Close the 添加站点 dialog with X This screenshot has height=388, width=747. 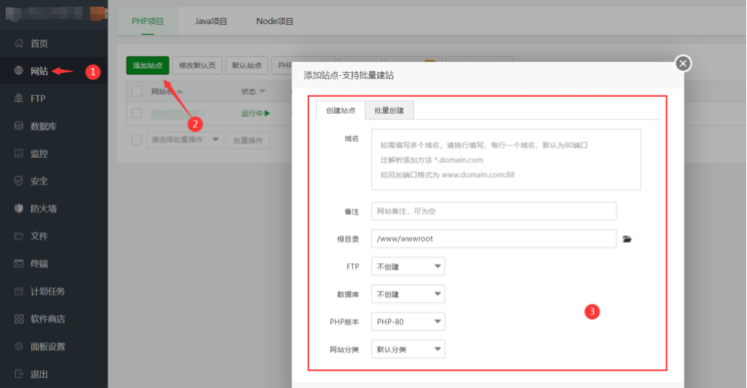tap(683, 63)
